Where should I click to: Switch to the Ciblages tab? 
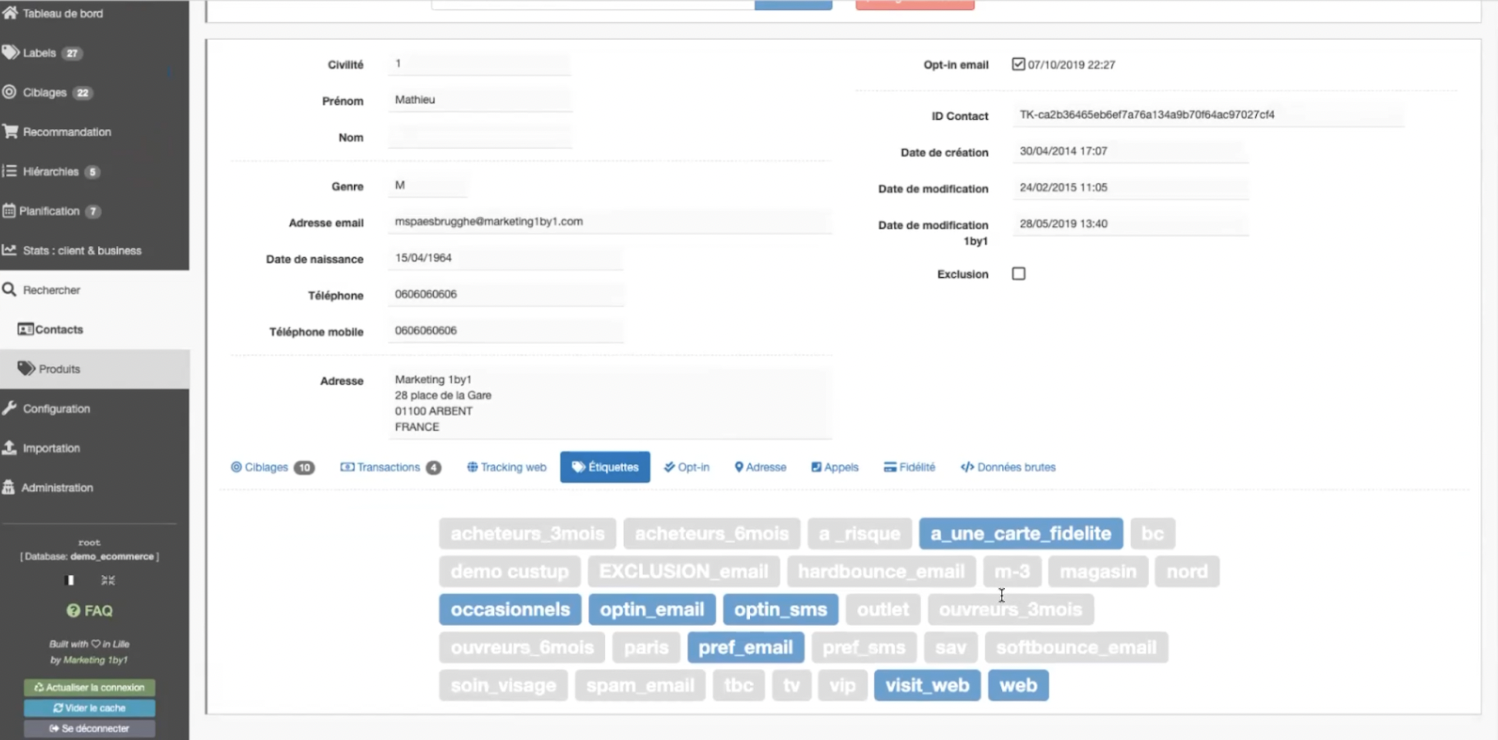coord(272,467)
